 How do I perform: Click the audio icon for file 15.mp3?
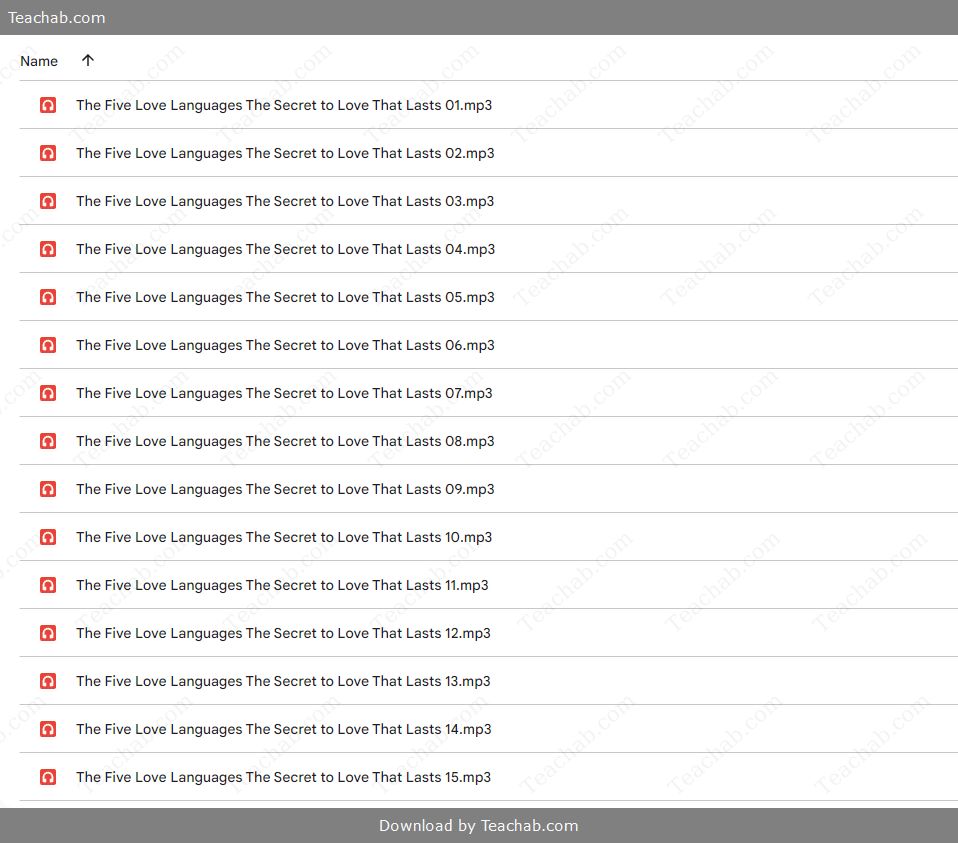tap(48, 777)
